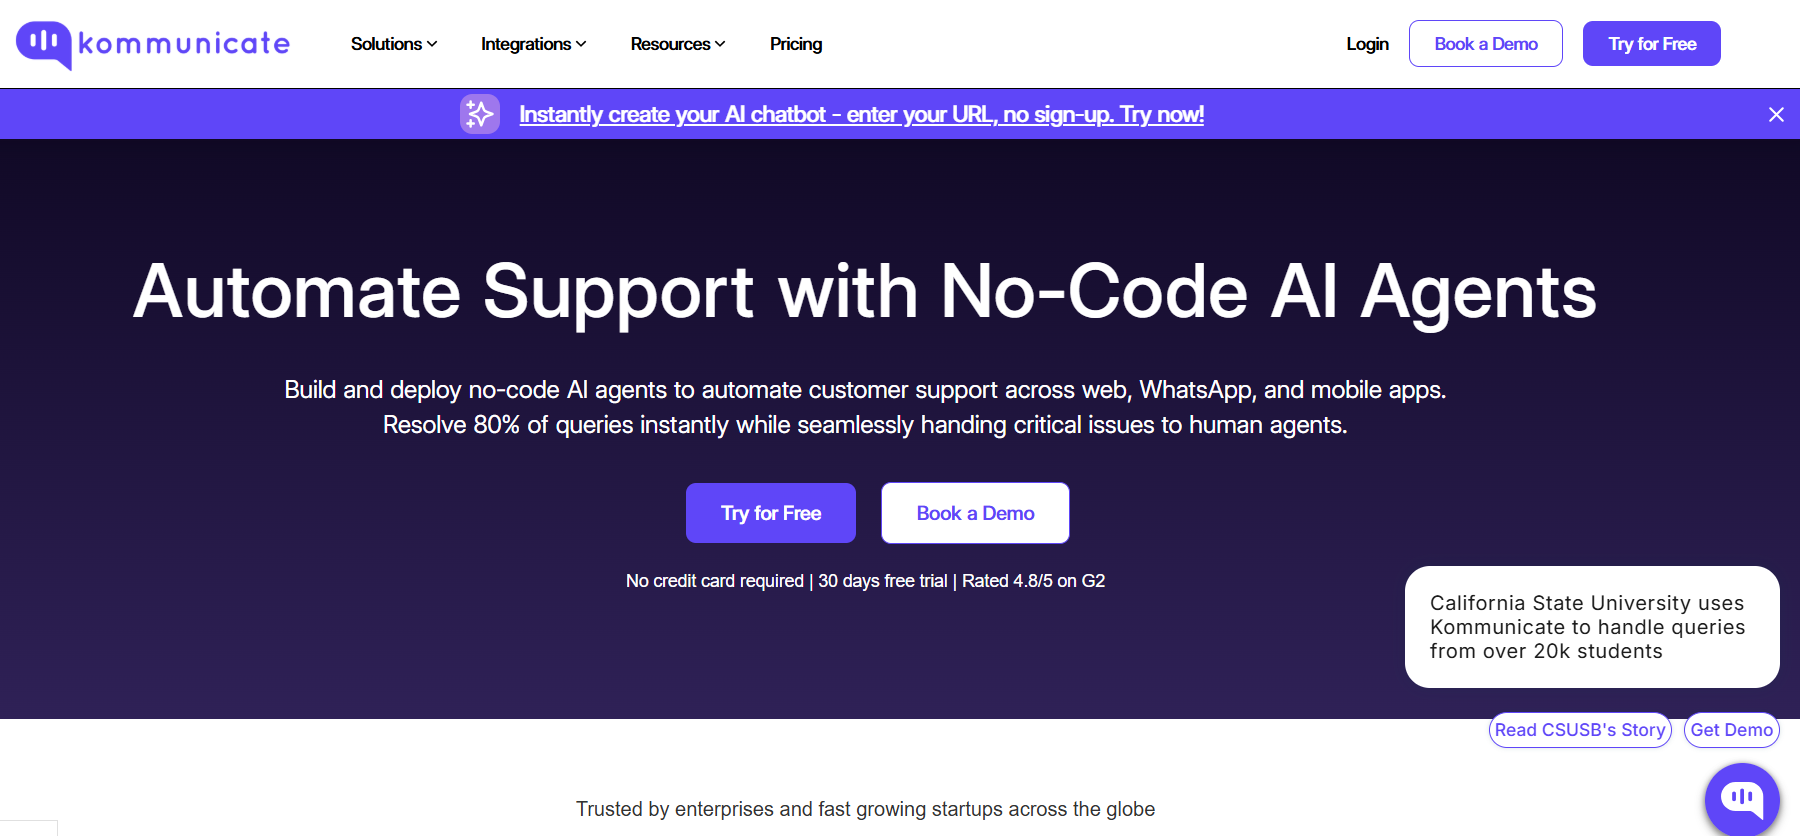
Task: Expand the Resources dropdown menu
Action: coord(677,44)
